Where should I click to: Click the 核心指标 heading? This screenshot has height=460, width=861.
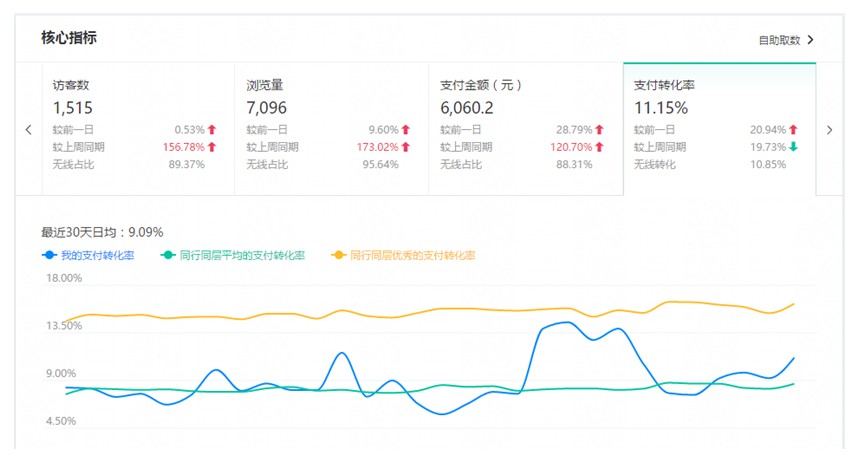(69, 38)
